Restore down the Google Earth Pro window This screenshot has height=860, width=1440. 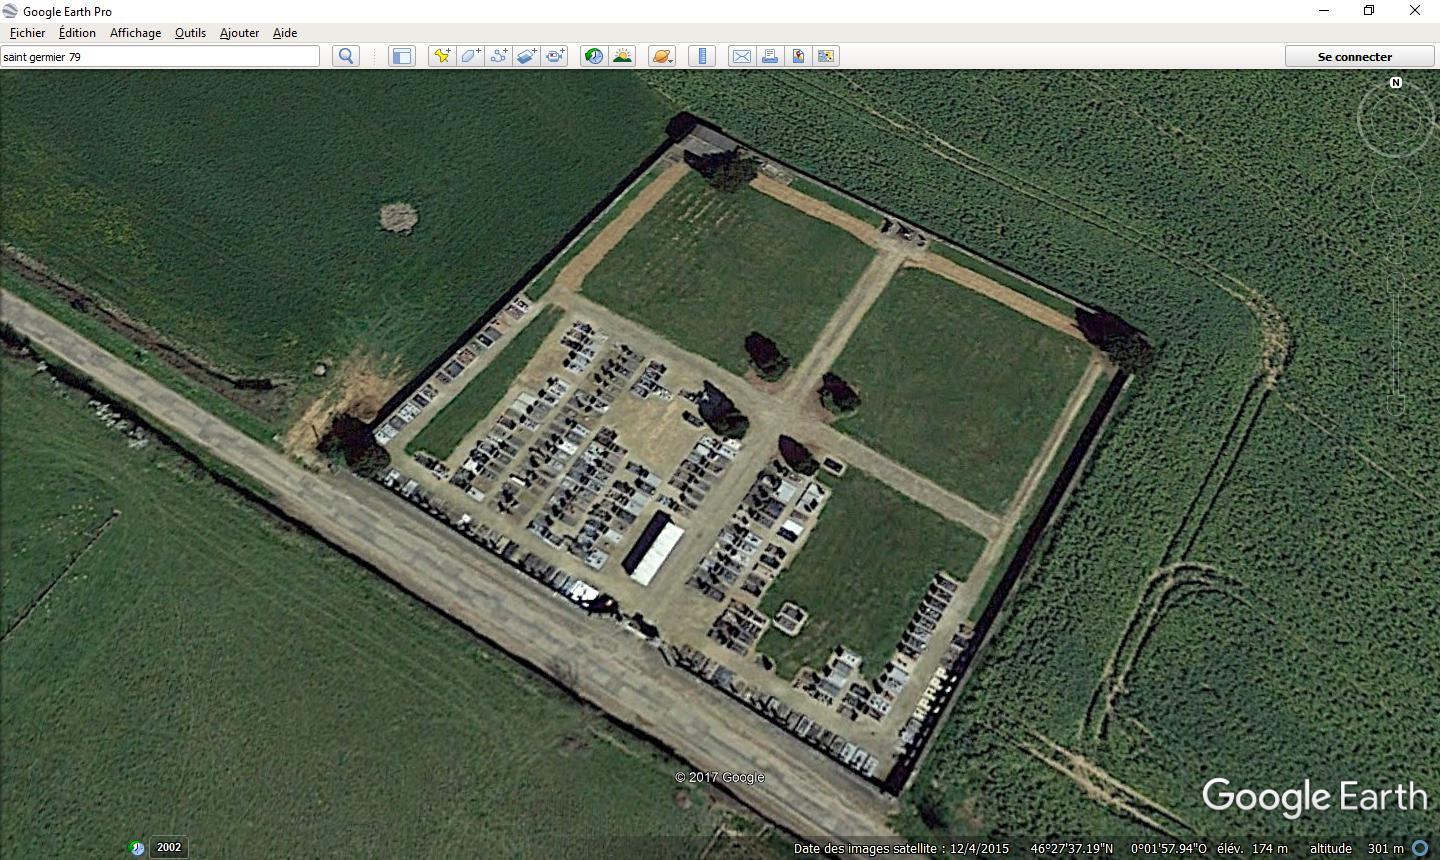click(x=1369, y=11)
